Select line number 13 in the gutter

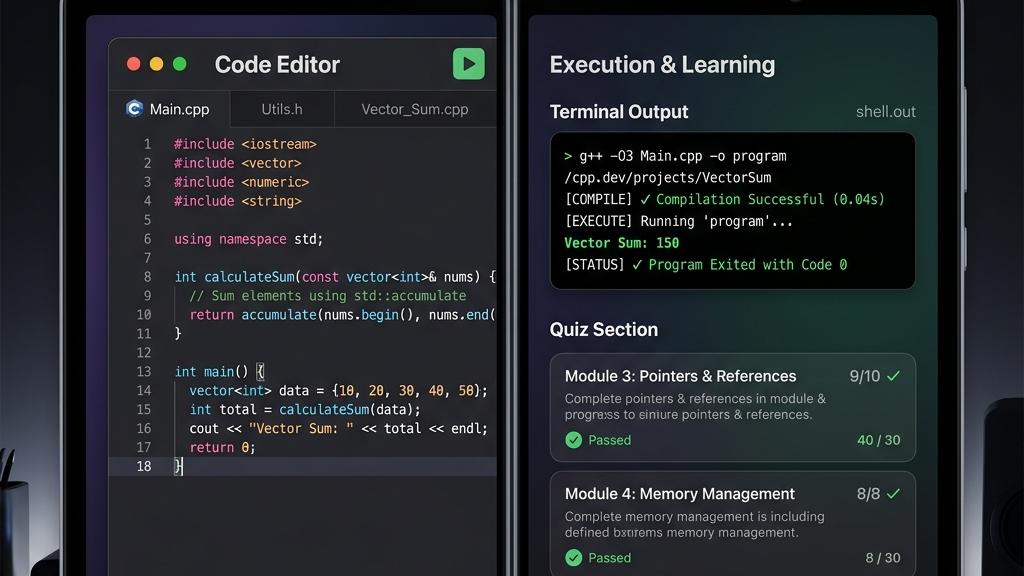(x=144, y=372)
